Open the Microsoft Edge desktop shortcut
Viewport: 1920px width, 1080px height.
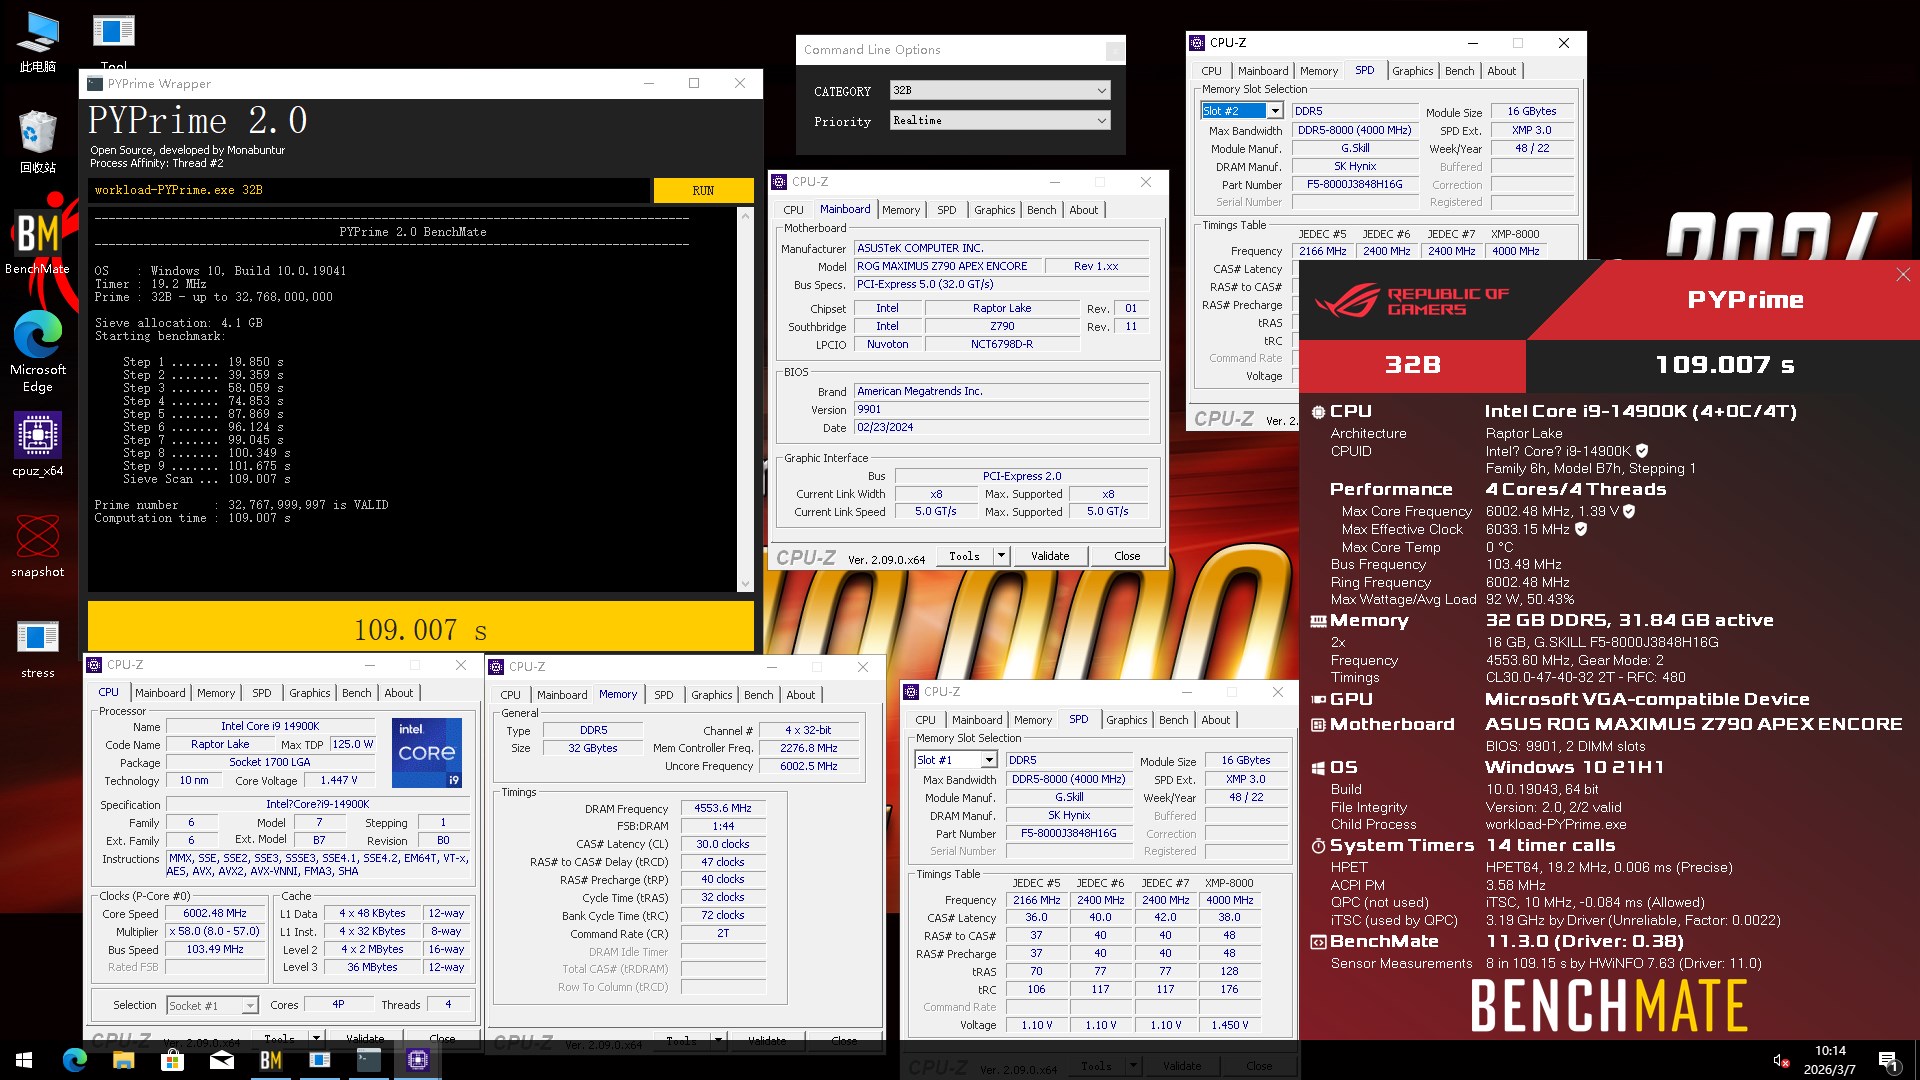pos(38,352)
